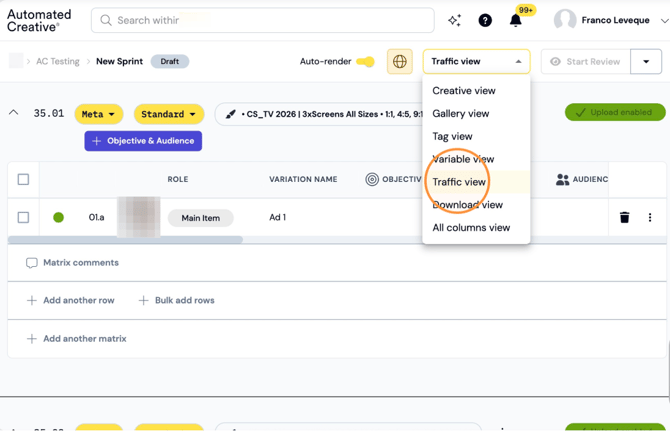Click the Start Review button
The image size is (670, 431).
(x=586, y=62)
